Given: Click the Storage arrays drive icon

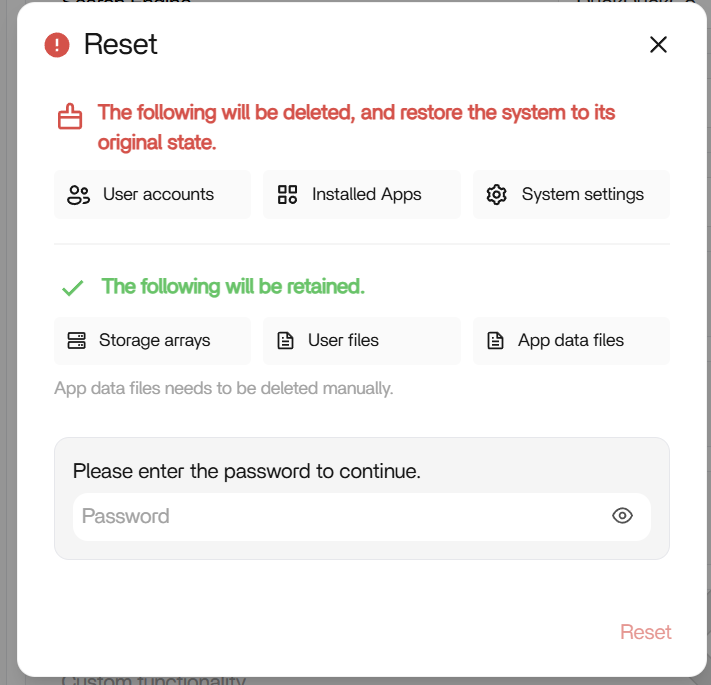Looking at the screenshot, I should pyautogui.click(x=77, y=341).
